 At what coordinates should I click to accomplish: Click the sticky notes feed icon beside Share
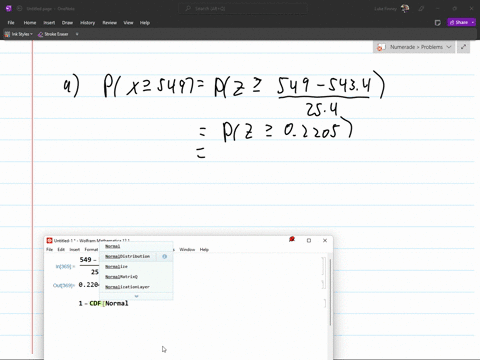(x=438, y=23)
